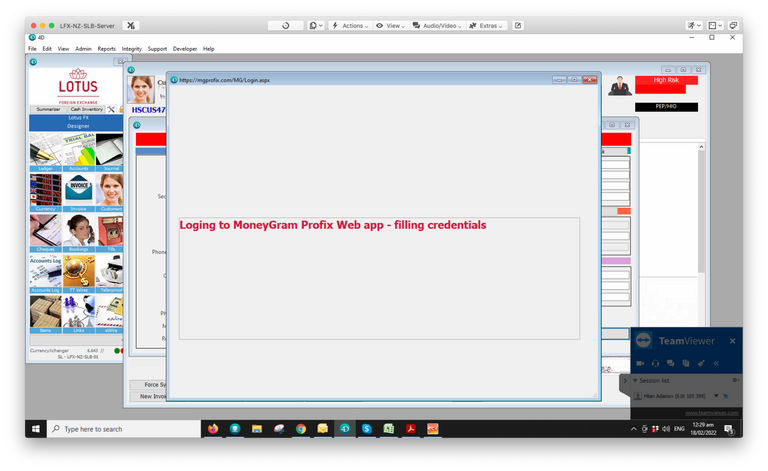The height and width of the screenshot is (471, 768).
Task: Click the remote control cursor icon for Milan Adamov
Action: tap(726, 396)
